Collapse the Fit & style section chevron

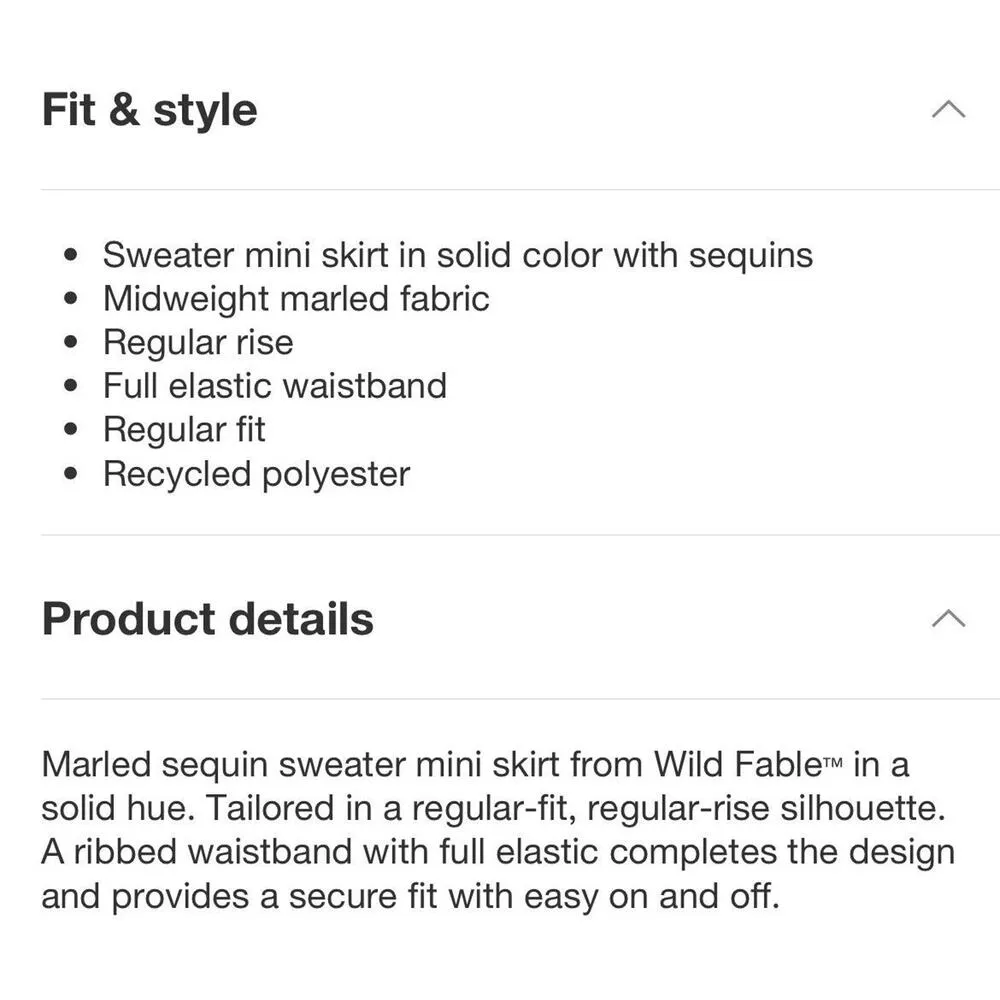click(948, 109)
